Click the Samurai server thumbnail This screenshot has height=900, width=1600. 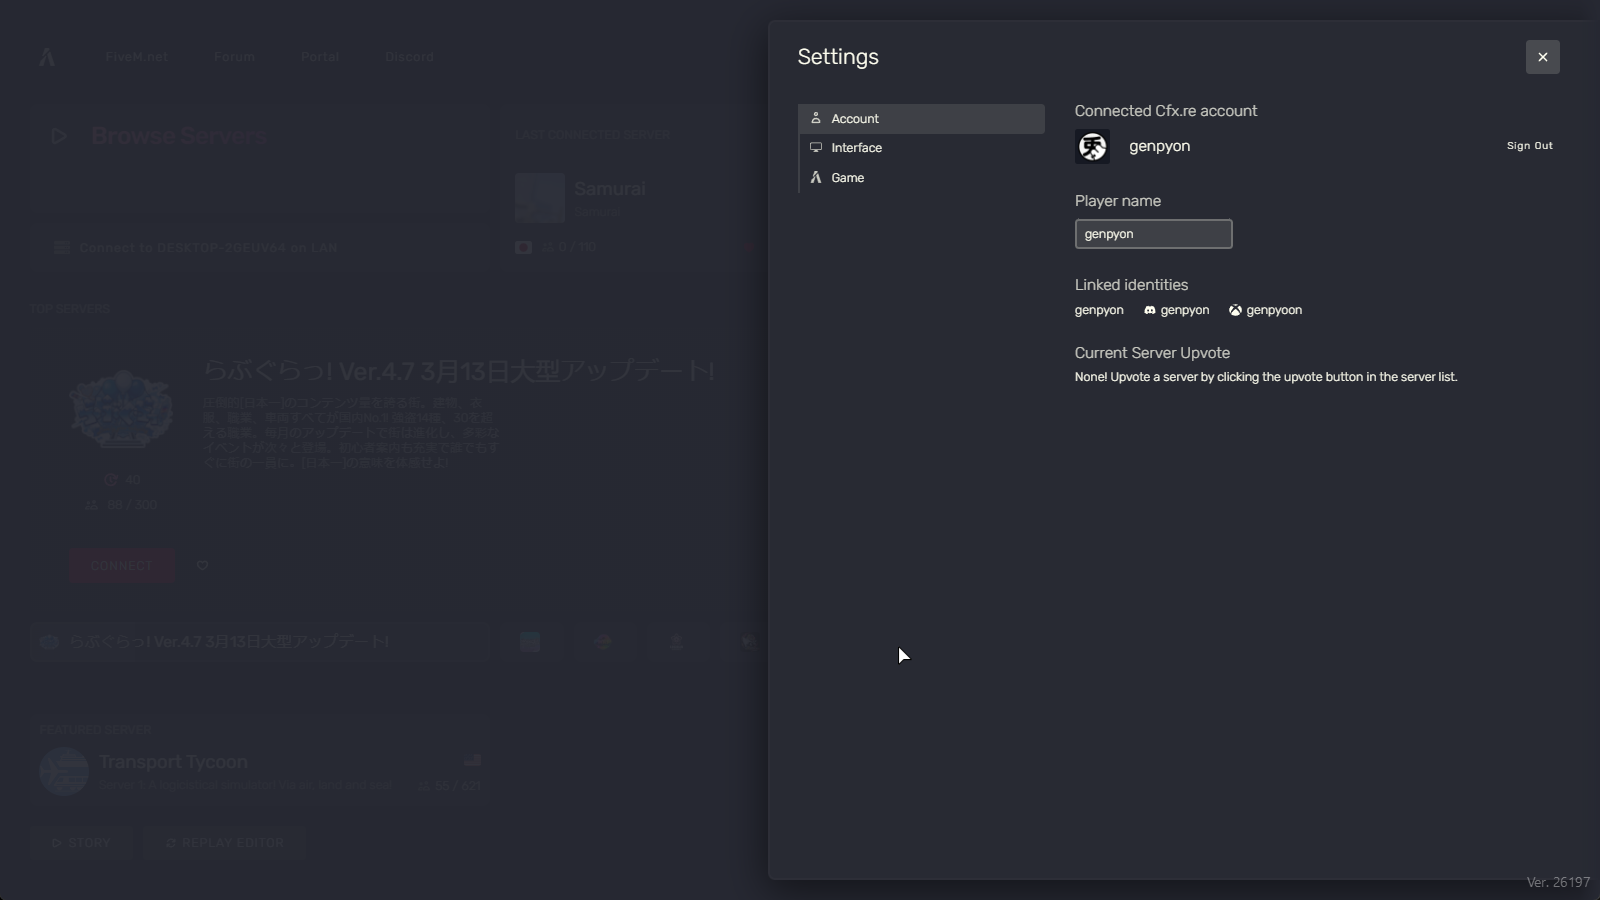(x=540, y=197)
